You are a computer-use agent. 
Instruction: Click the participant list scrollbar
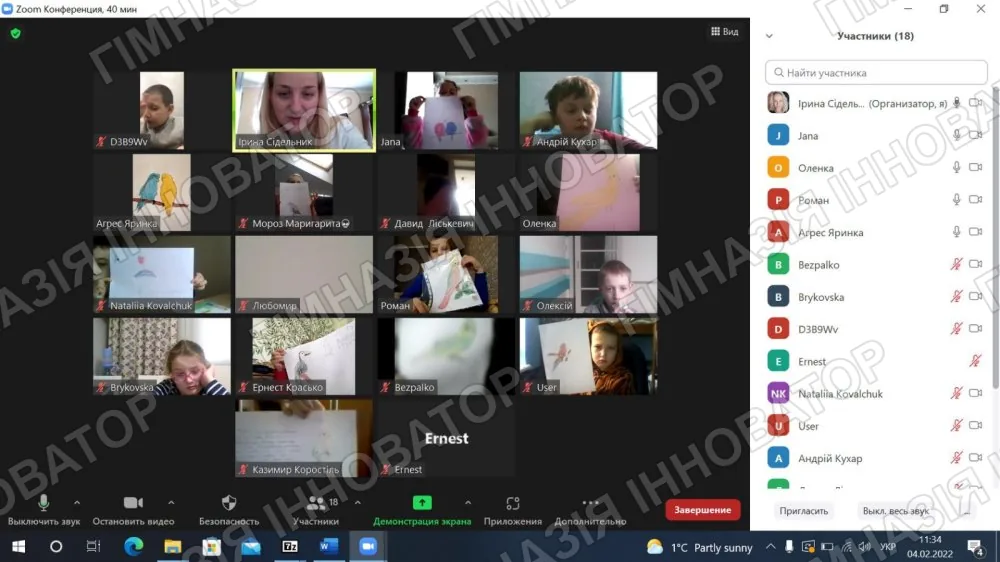tap(995, 237)
